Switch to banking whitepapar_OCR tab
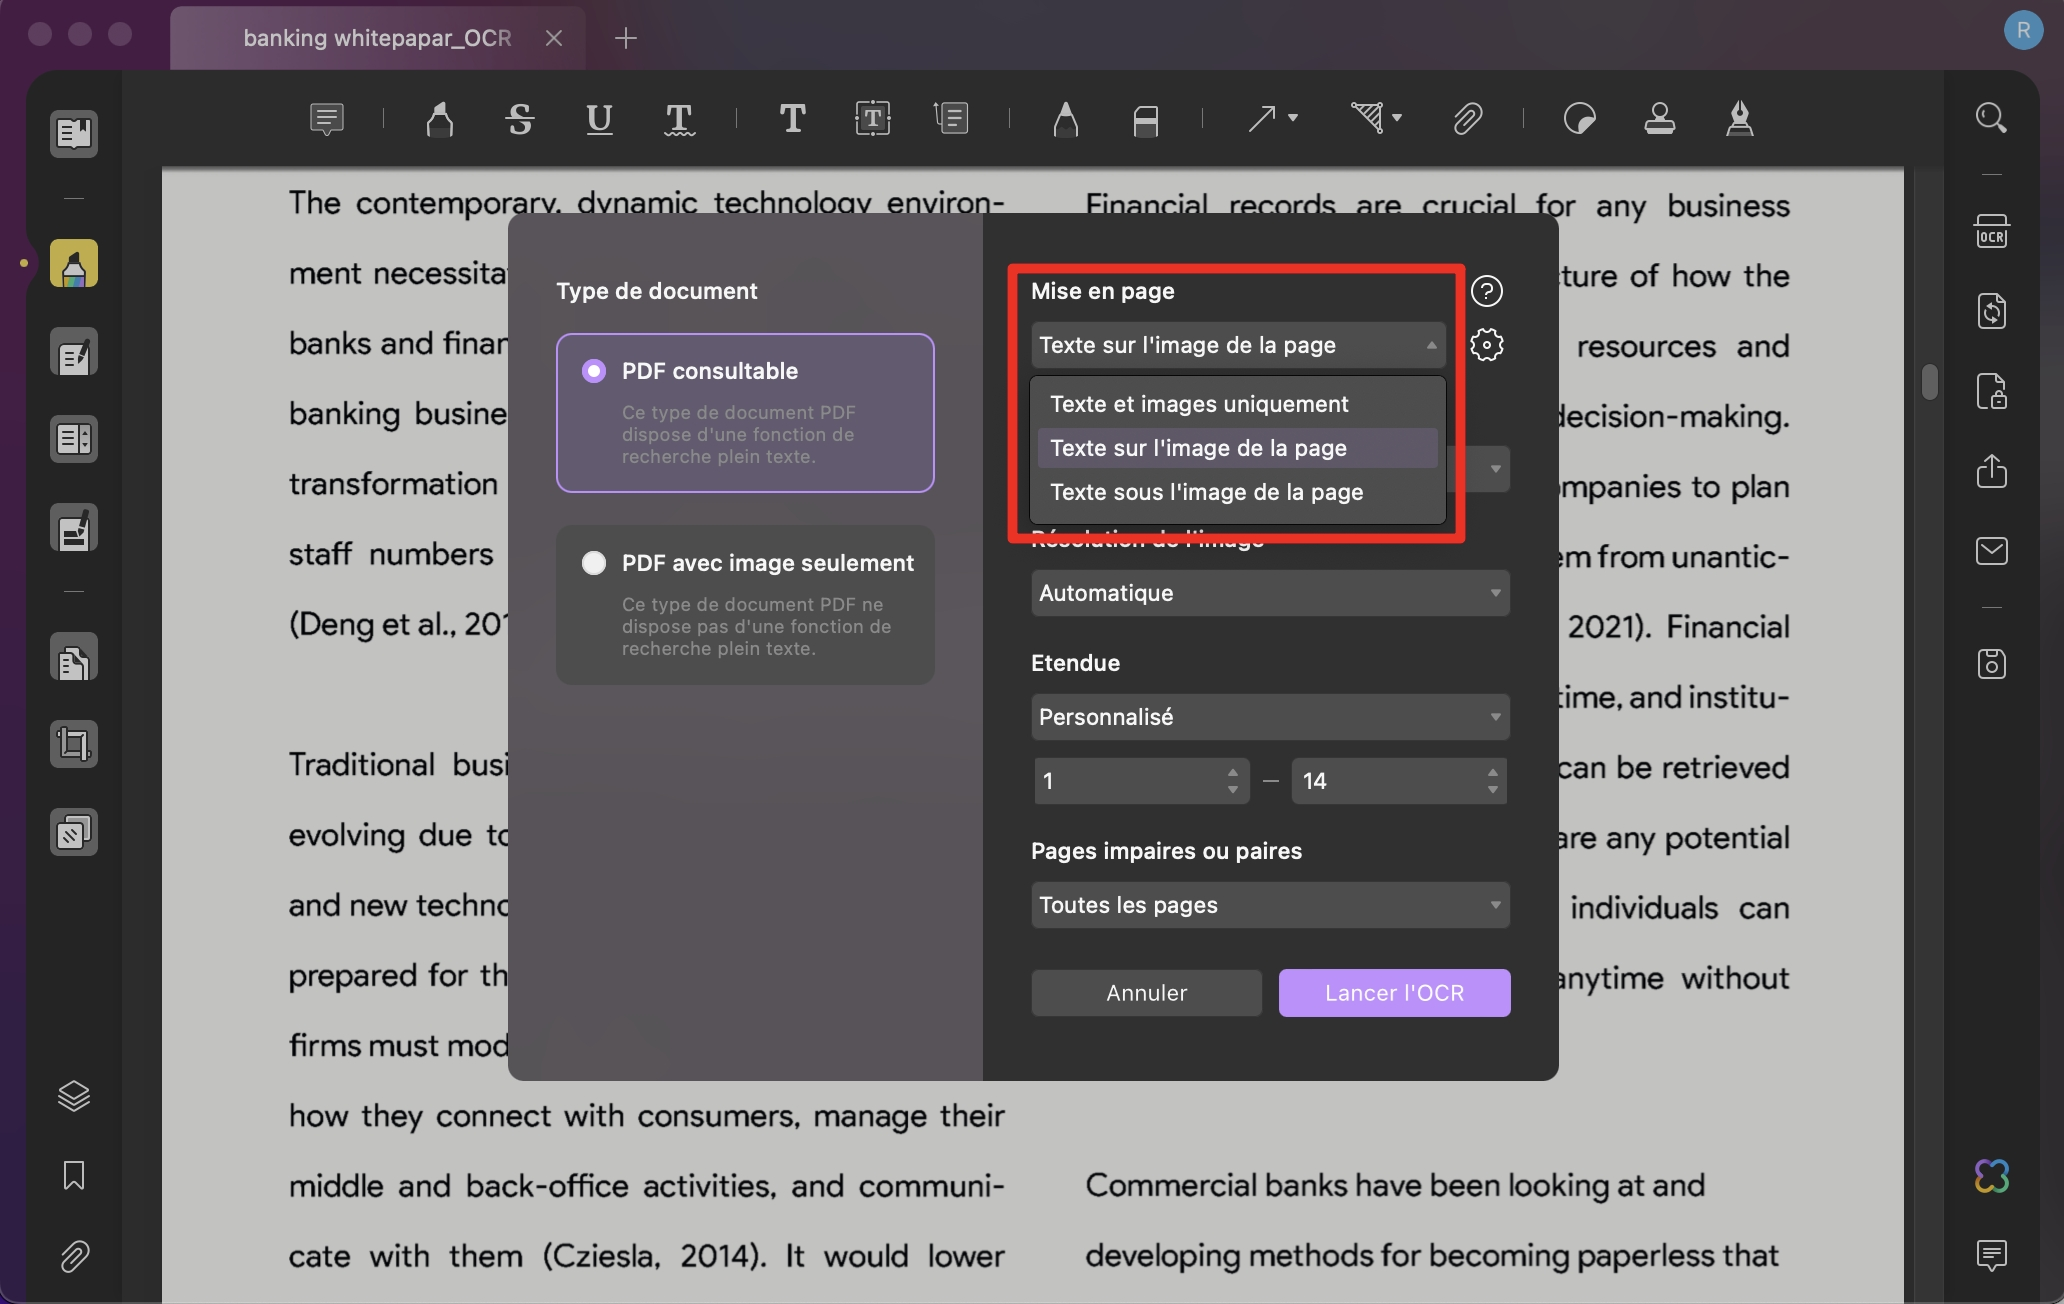Screen dimensions: 2064x1304 click(x=377, y=38)
